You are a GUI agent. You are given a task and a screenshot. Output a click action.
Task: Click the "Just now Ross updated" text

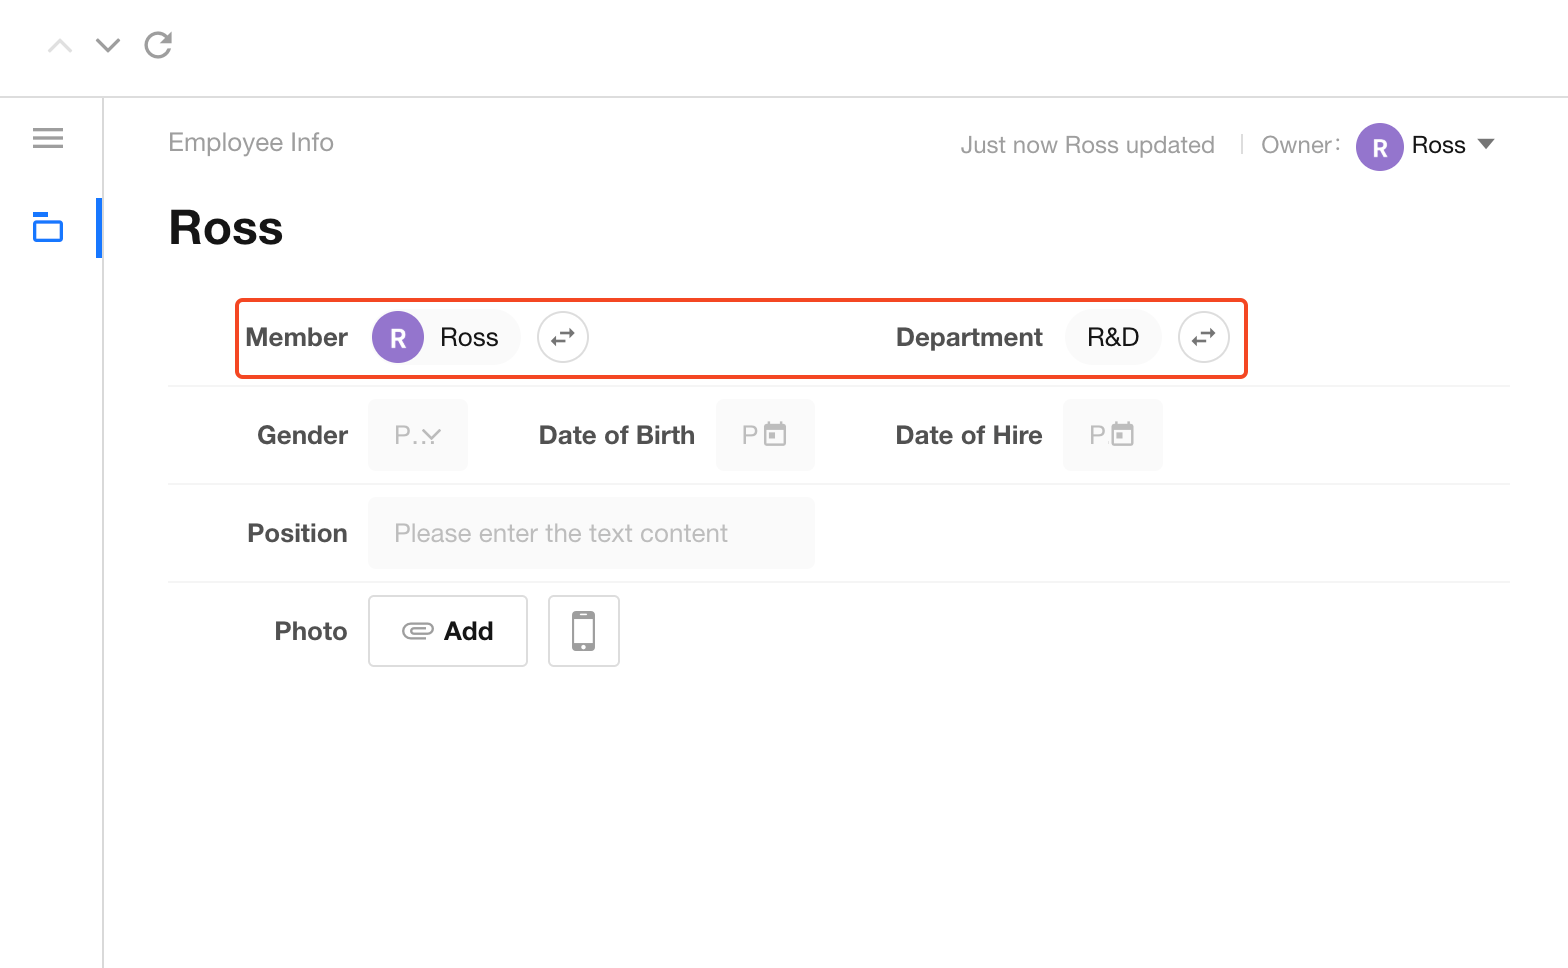(x=1087, y=145)
